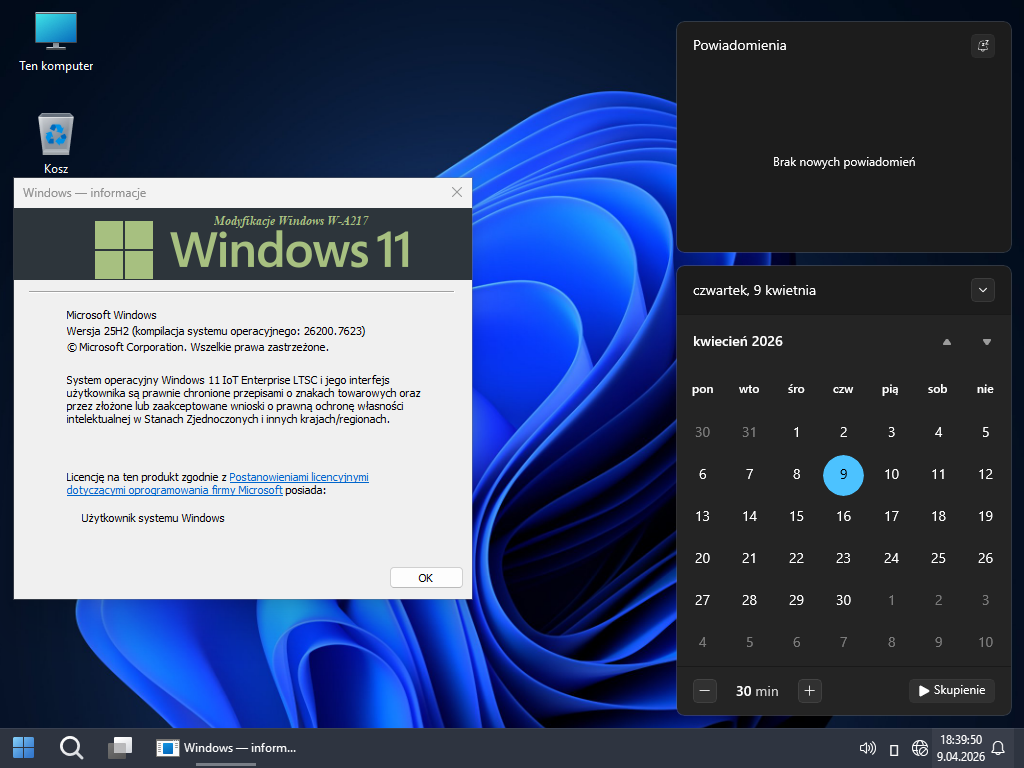1024x768 pixels.
Task: Select April 16 in the calendar
Action: click(843, 516)
